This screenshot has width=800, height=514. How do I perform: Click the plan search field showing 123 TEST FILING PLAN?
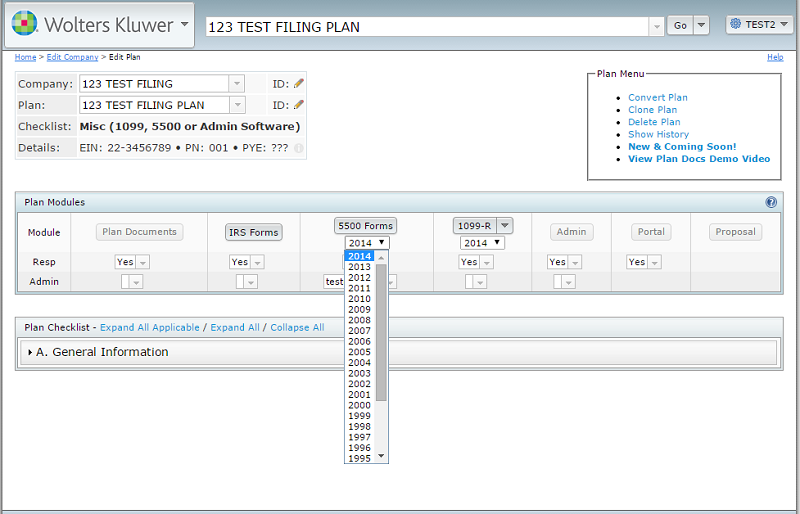427,27
